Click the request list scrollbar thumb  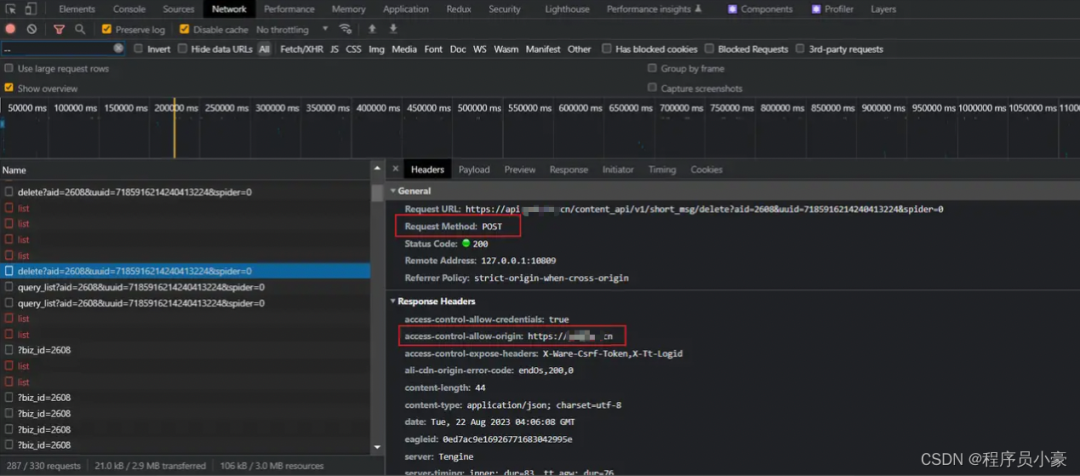377,192
